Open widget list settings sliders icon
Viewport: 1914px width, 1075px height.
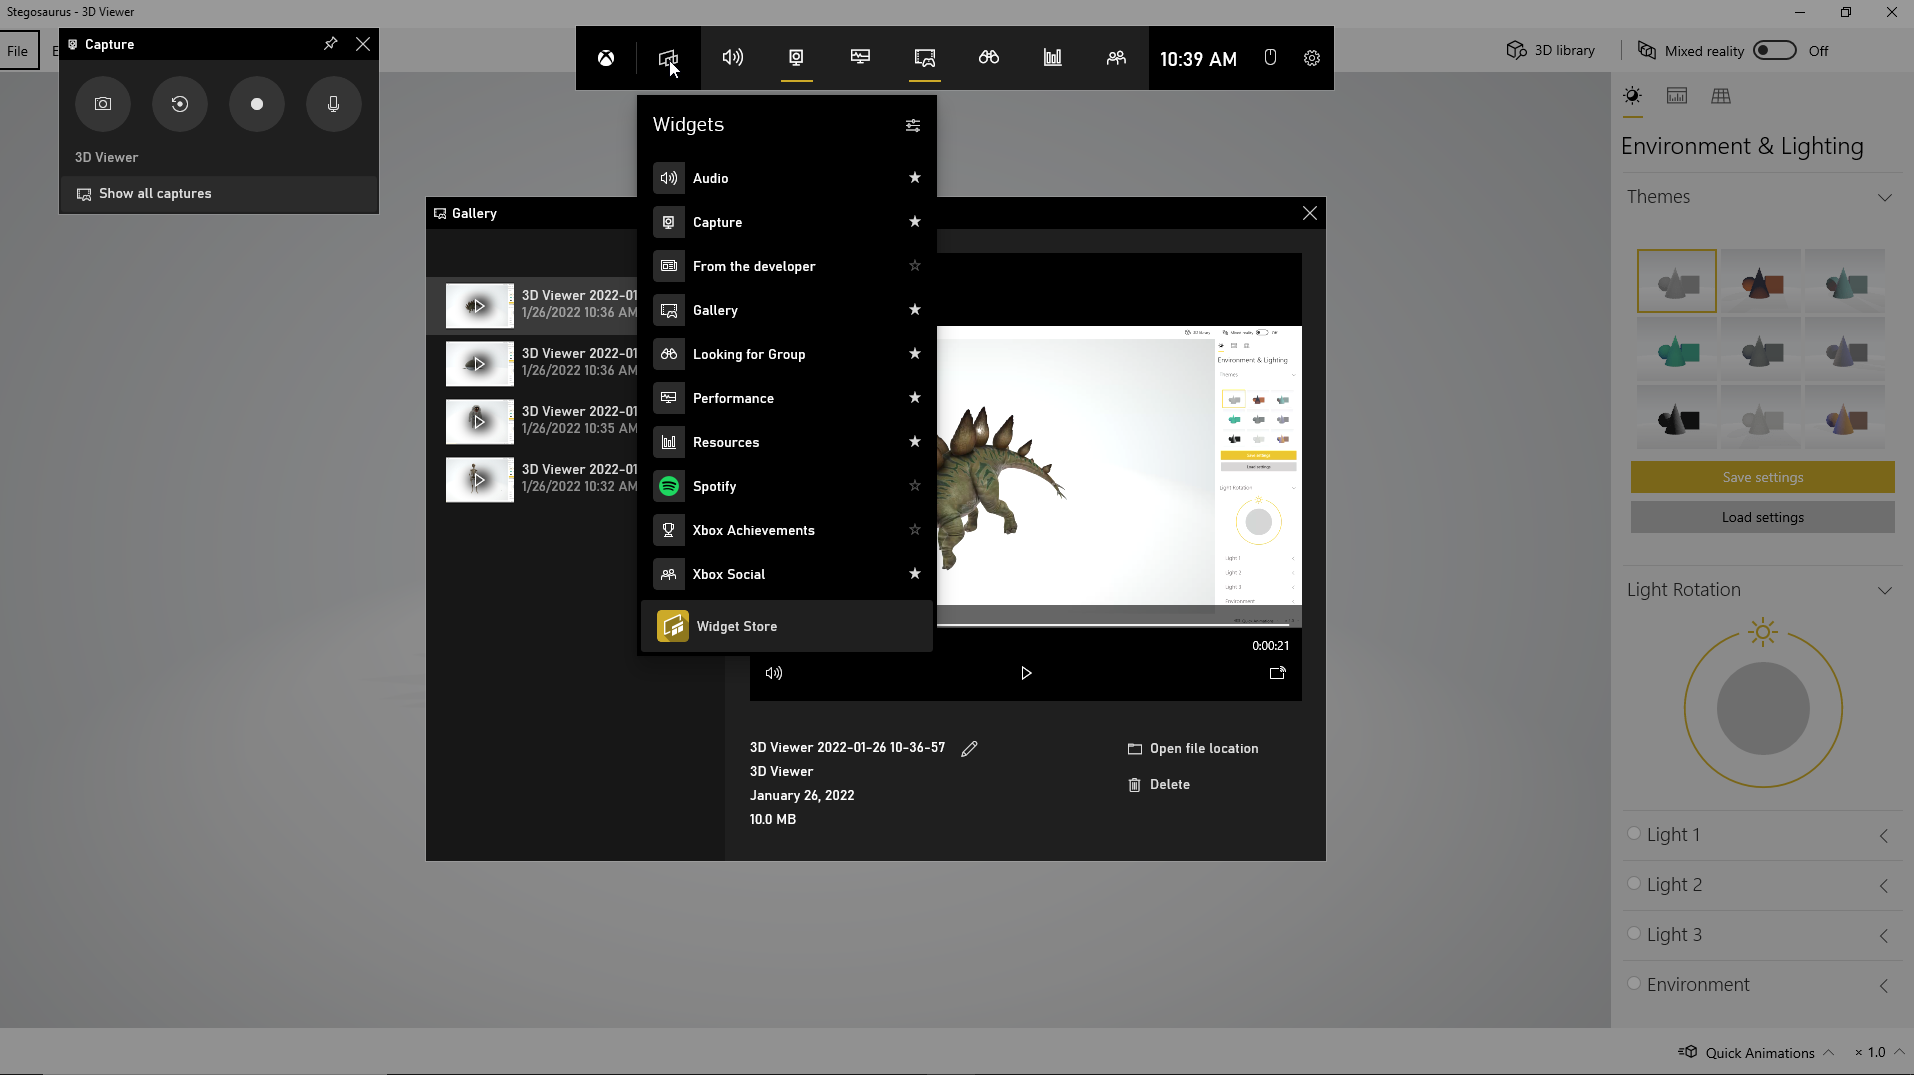pos(913,125)
